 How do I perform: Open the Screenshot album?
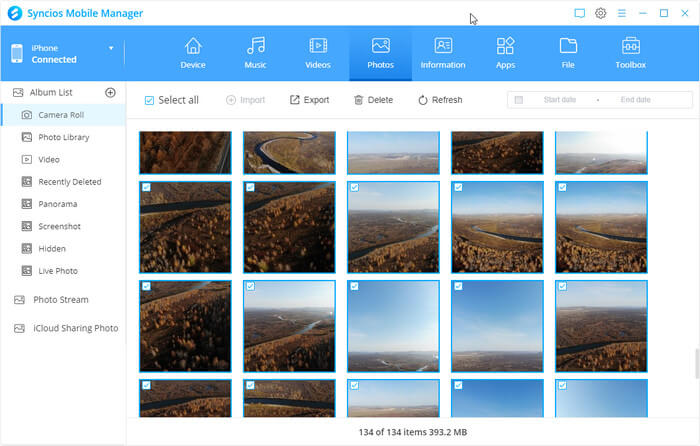64,226
